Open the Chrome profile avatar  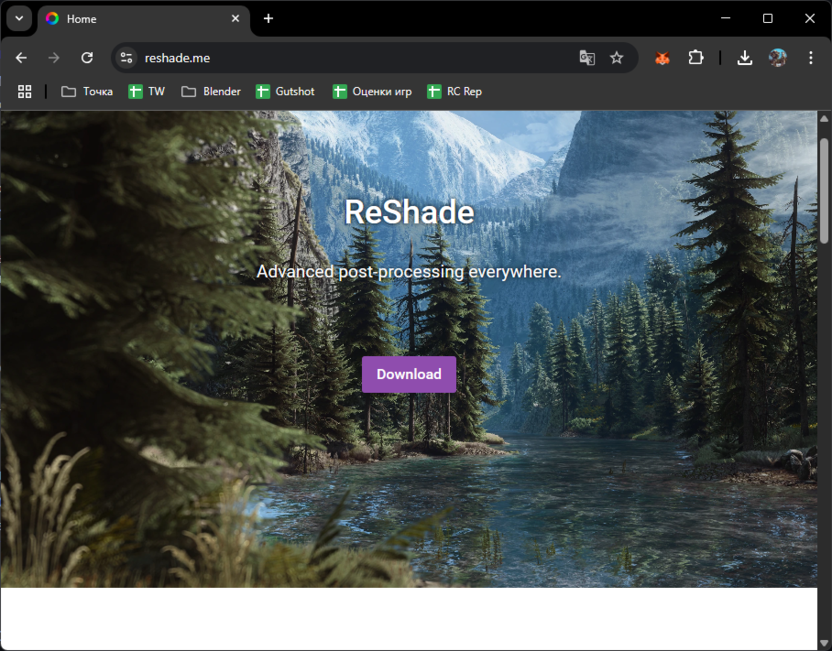[x=777, y=58]
